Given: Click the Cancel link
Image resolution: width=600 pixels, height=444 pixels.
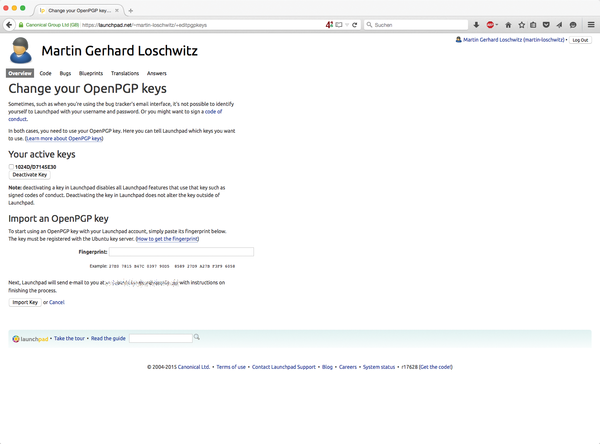Looking at the screenshot, I should tap(57, 302).
